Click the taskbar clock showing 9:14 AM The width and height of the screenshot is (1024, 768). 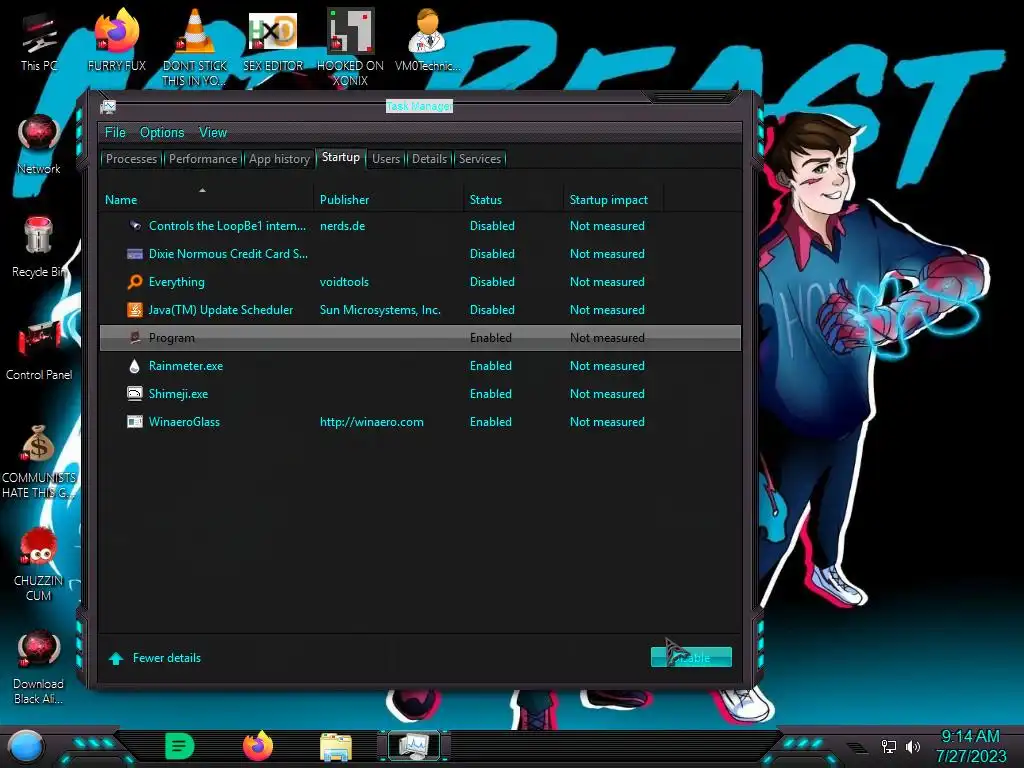coord(970,737)
